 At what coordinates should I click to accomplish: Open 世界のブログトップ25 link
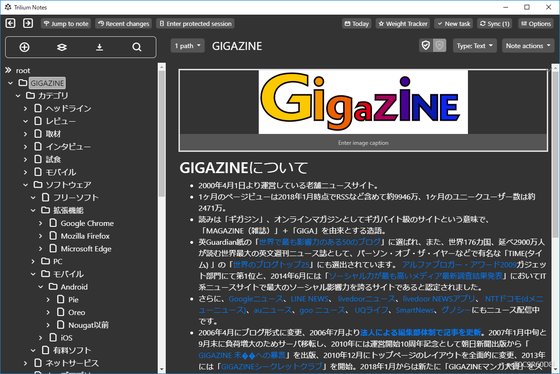click(x=271, y=265)
